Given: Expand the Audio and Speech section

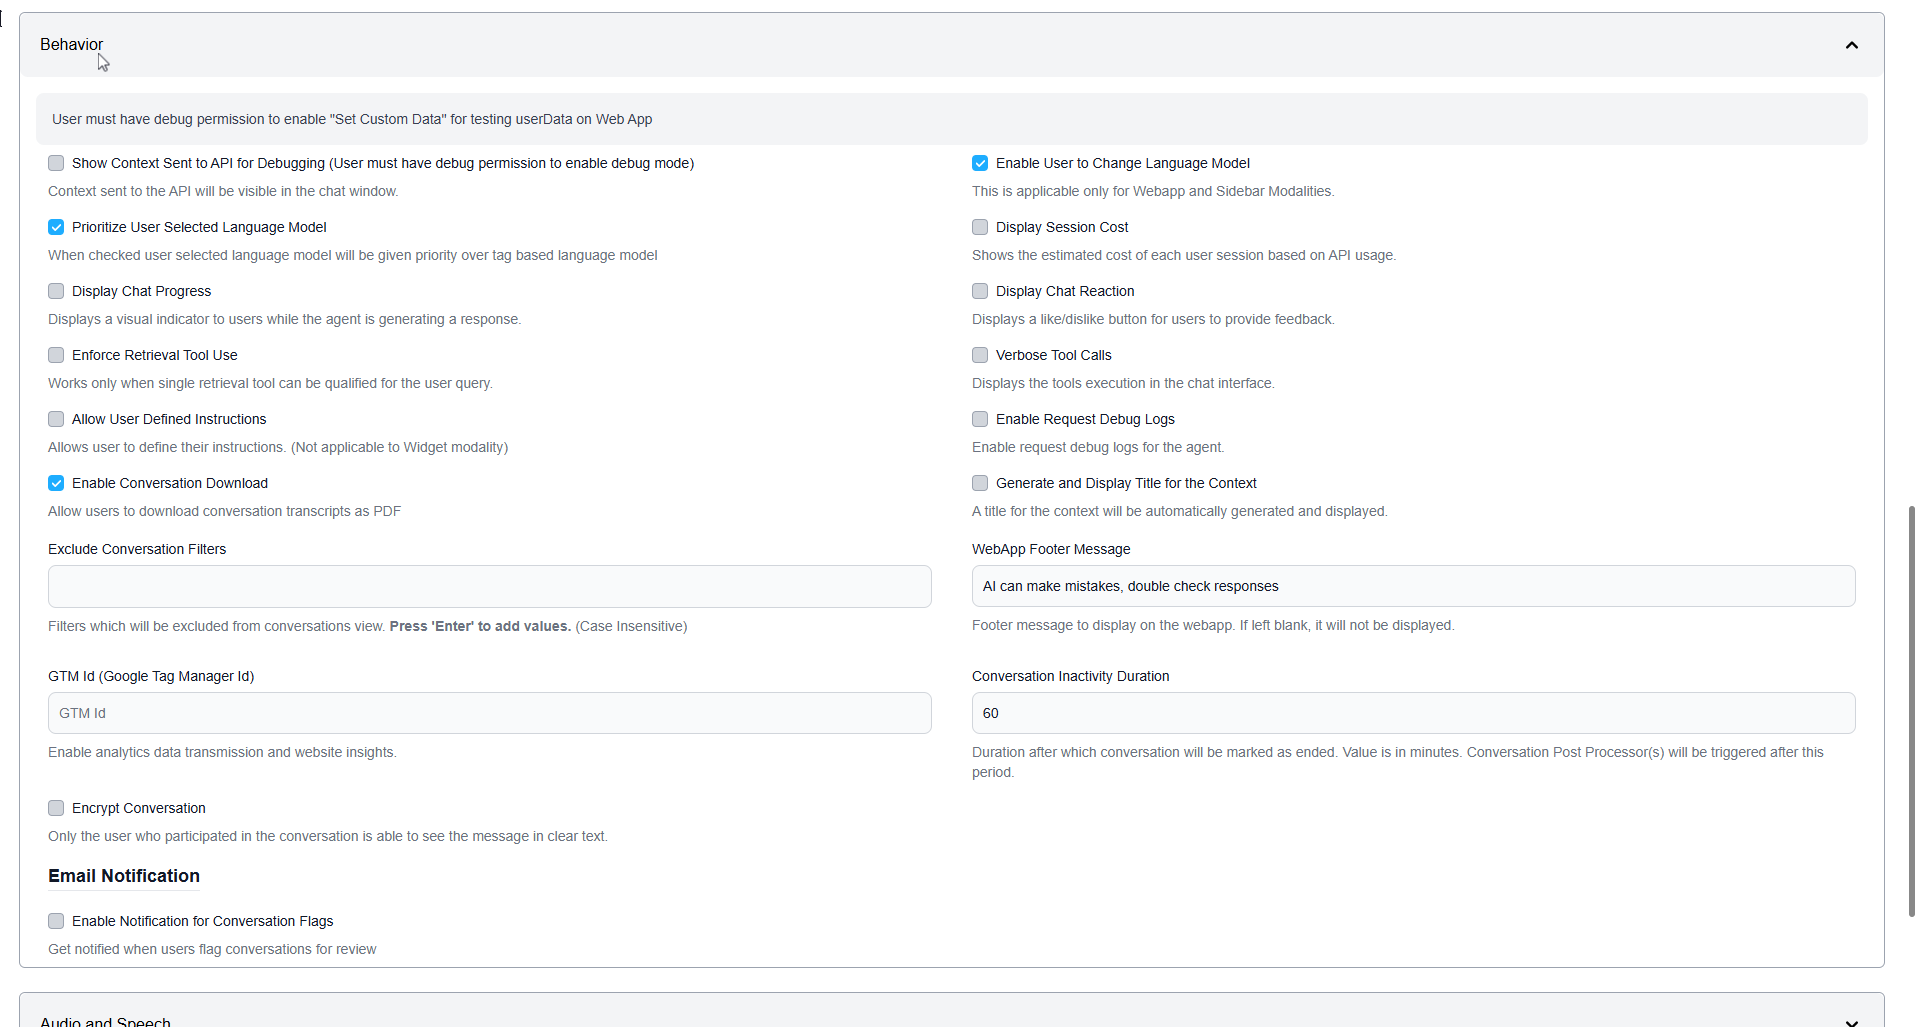Looking at the screenshot, I should (x=1851, y=1021).
